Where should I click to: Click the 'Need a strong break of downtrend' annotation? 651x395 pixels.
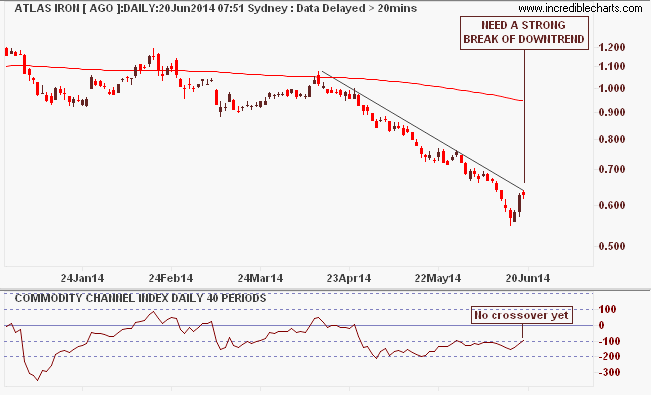(x=524, y=33)
